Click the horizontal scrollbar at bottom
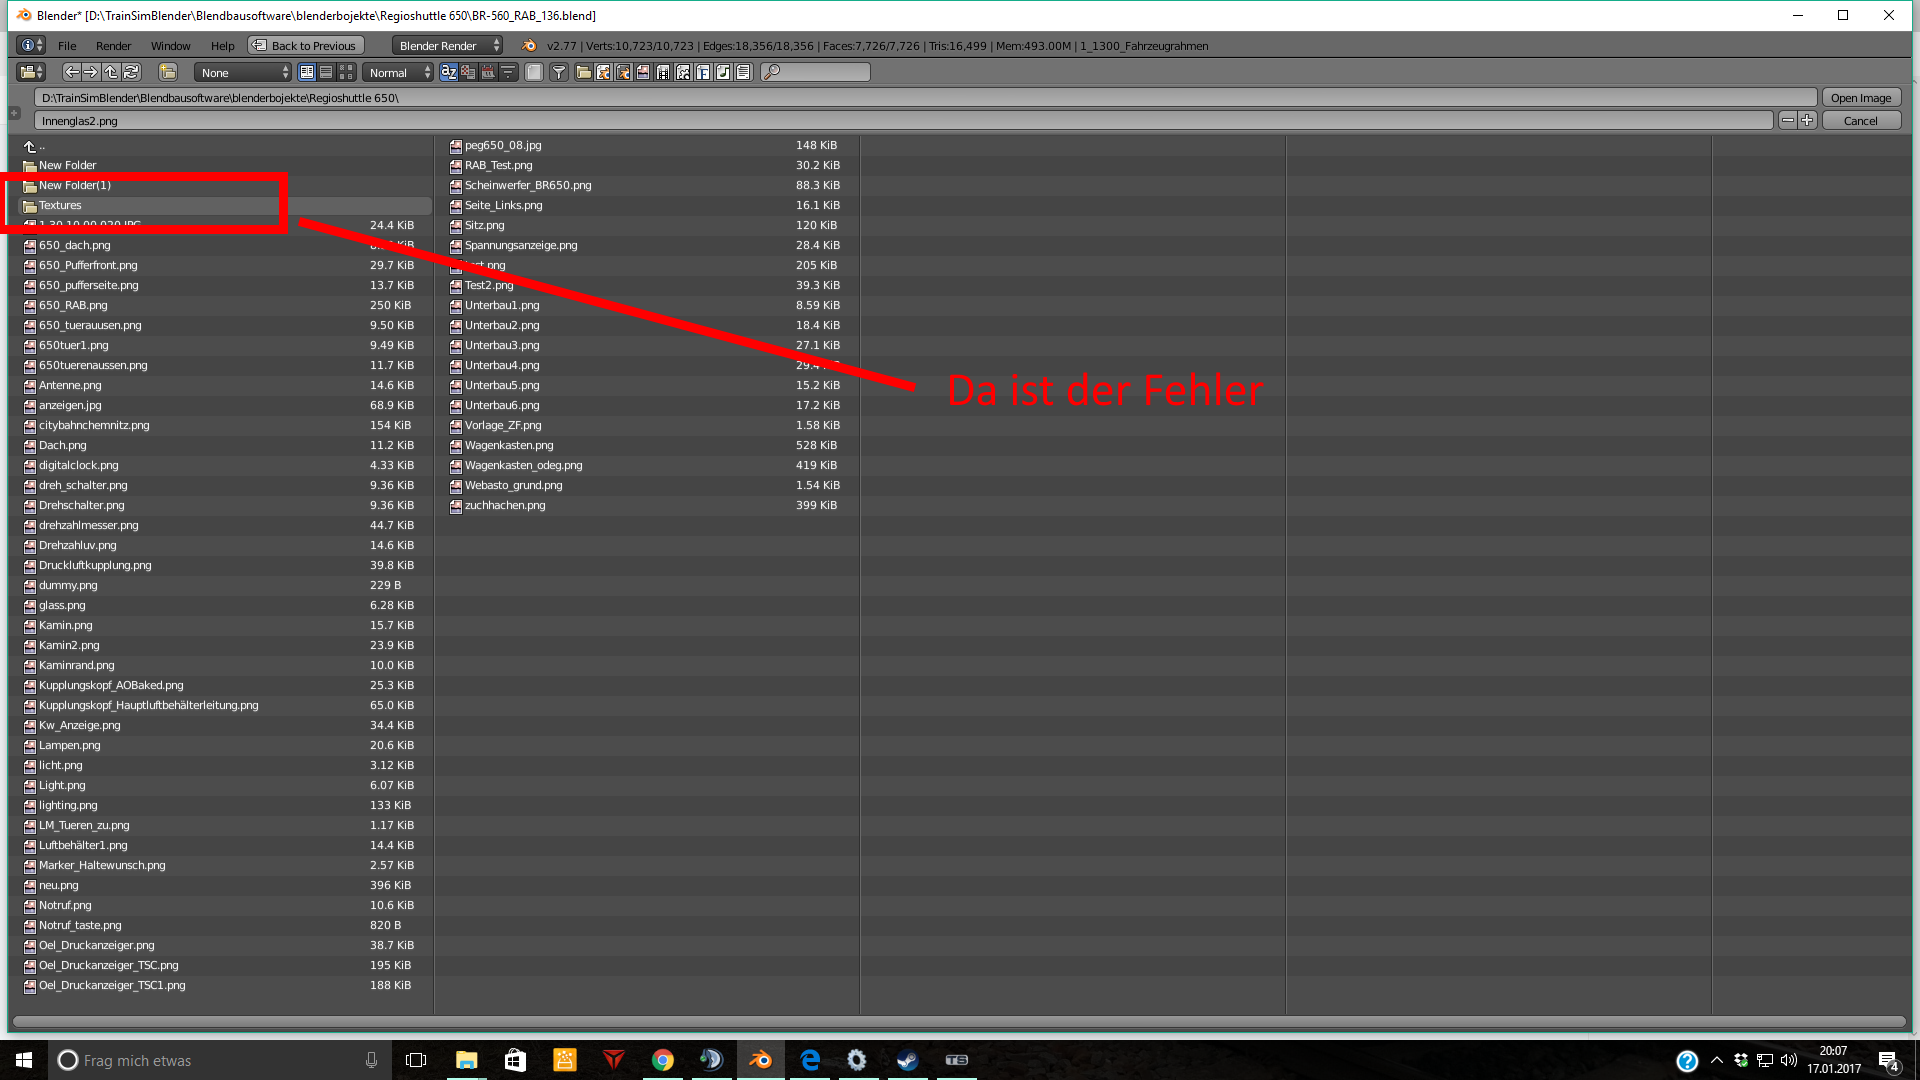This screenshot has height=1080, width=1920. (958, 1021)
